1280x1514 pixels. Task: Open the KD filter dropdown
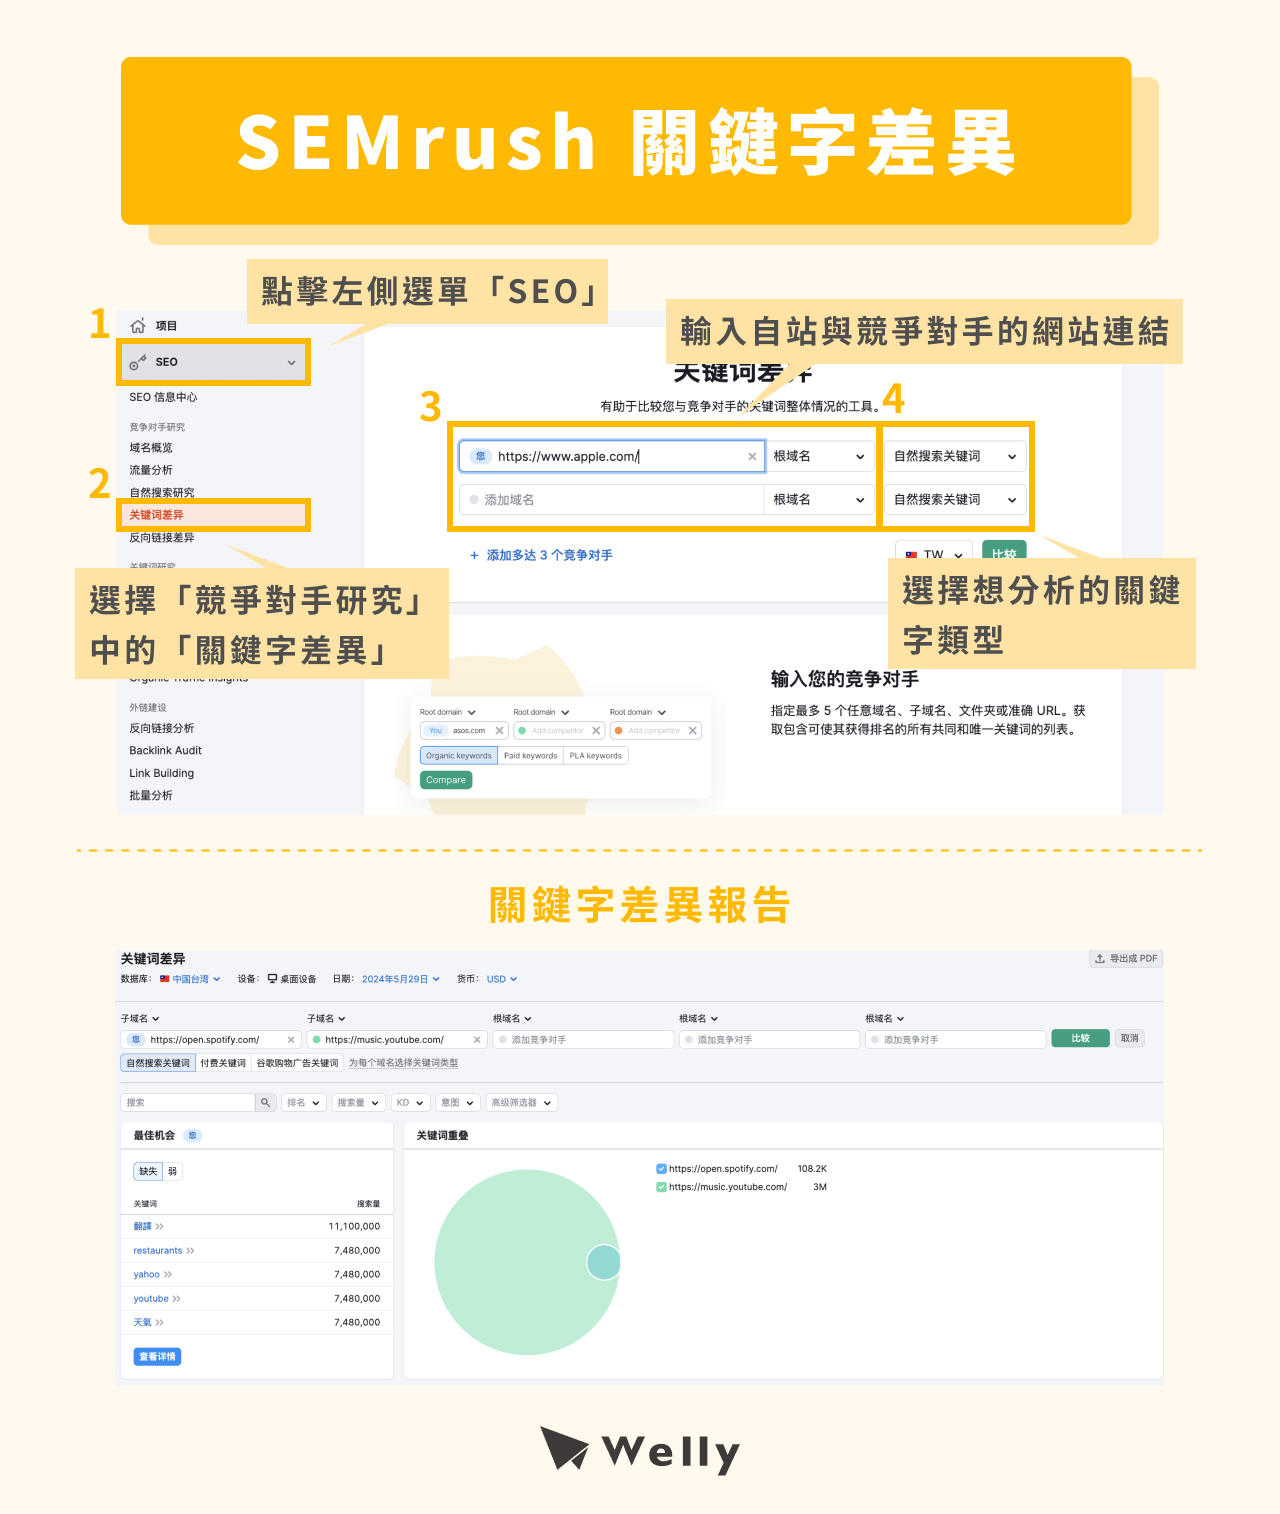pos(410,1103)
